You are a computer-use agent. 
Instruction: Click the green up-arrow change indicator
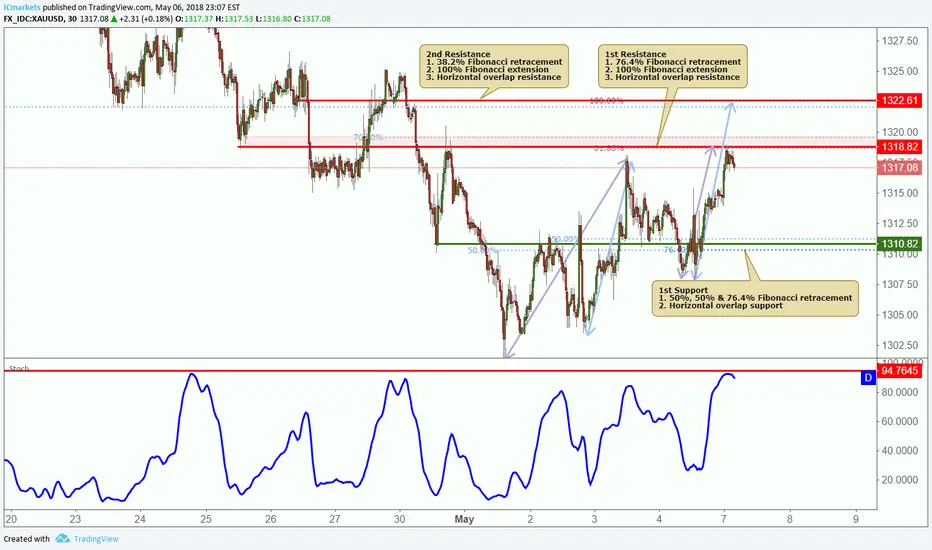click(114, 18)
